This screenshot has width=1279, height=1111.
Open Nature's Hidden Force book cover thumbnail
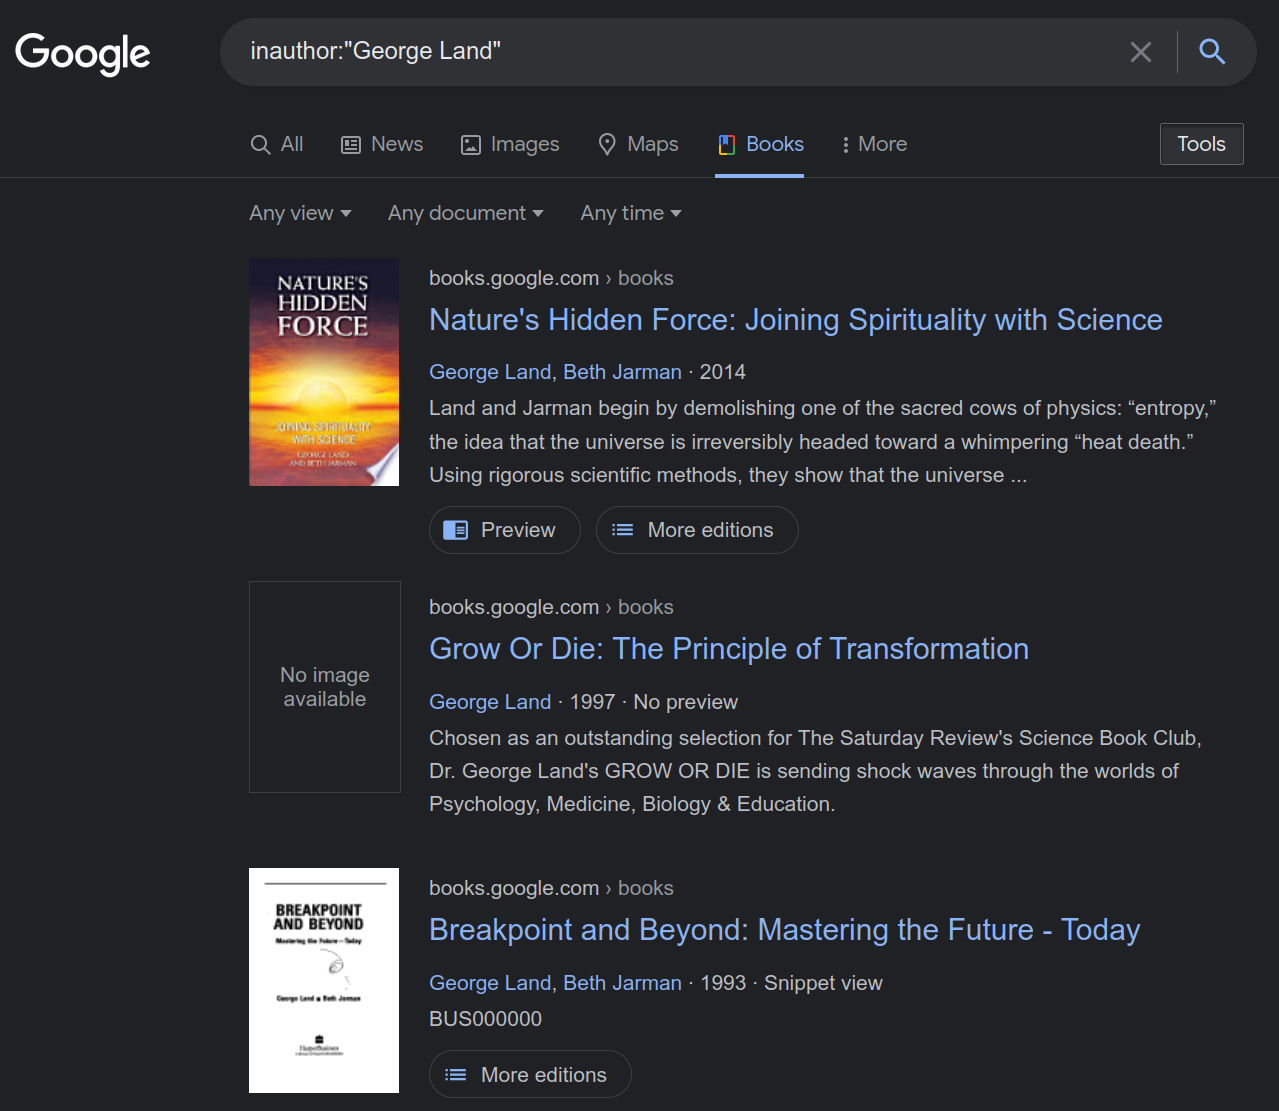pos(324,372)
